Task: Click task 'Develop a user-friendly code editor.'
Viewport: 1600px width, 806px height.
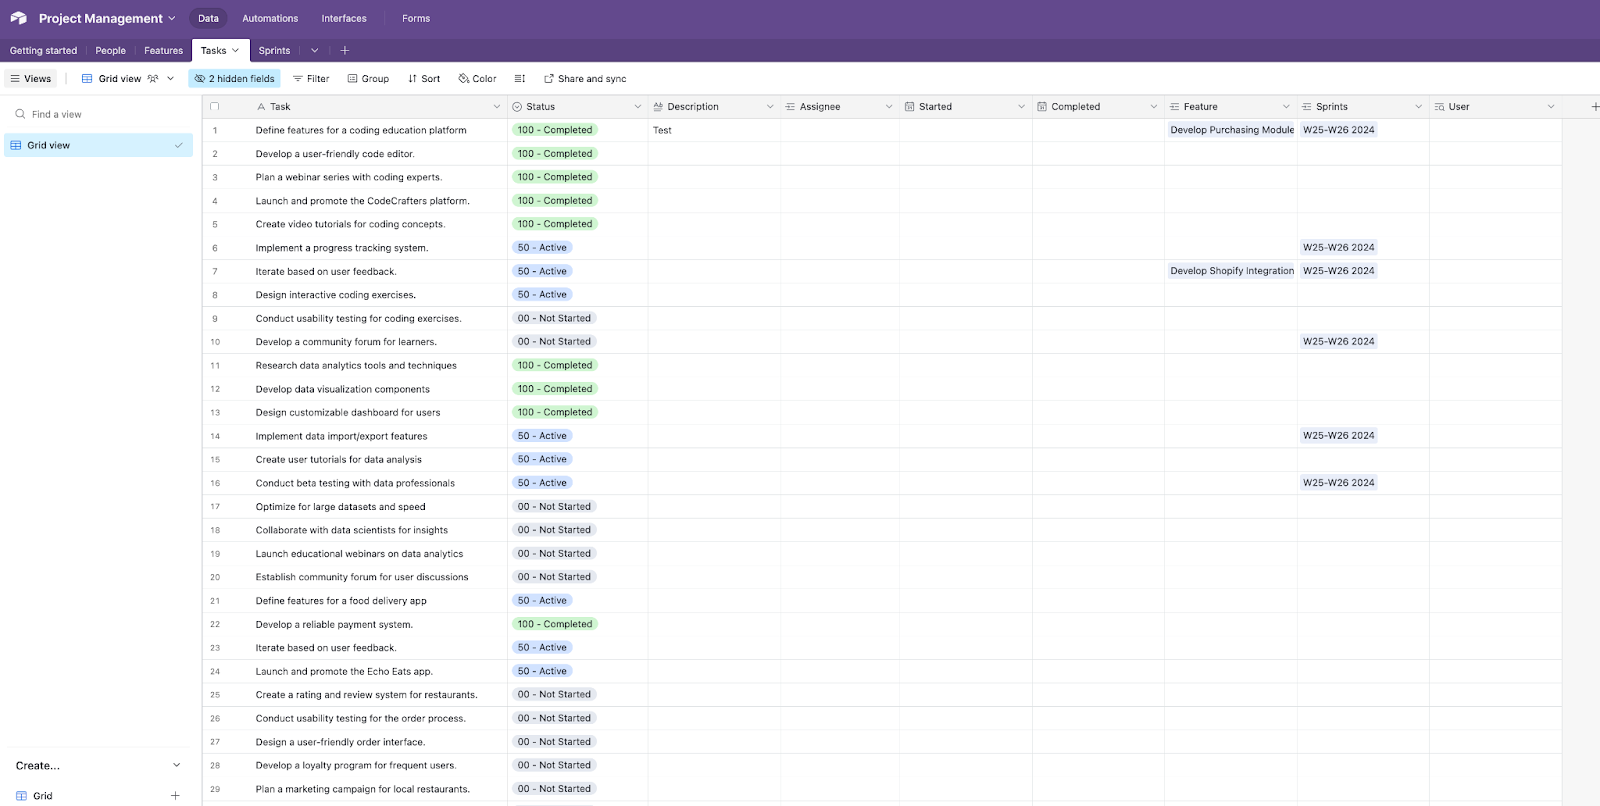Action: pyautogui.click(x=335, y=154)
